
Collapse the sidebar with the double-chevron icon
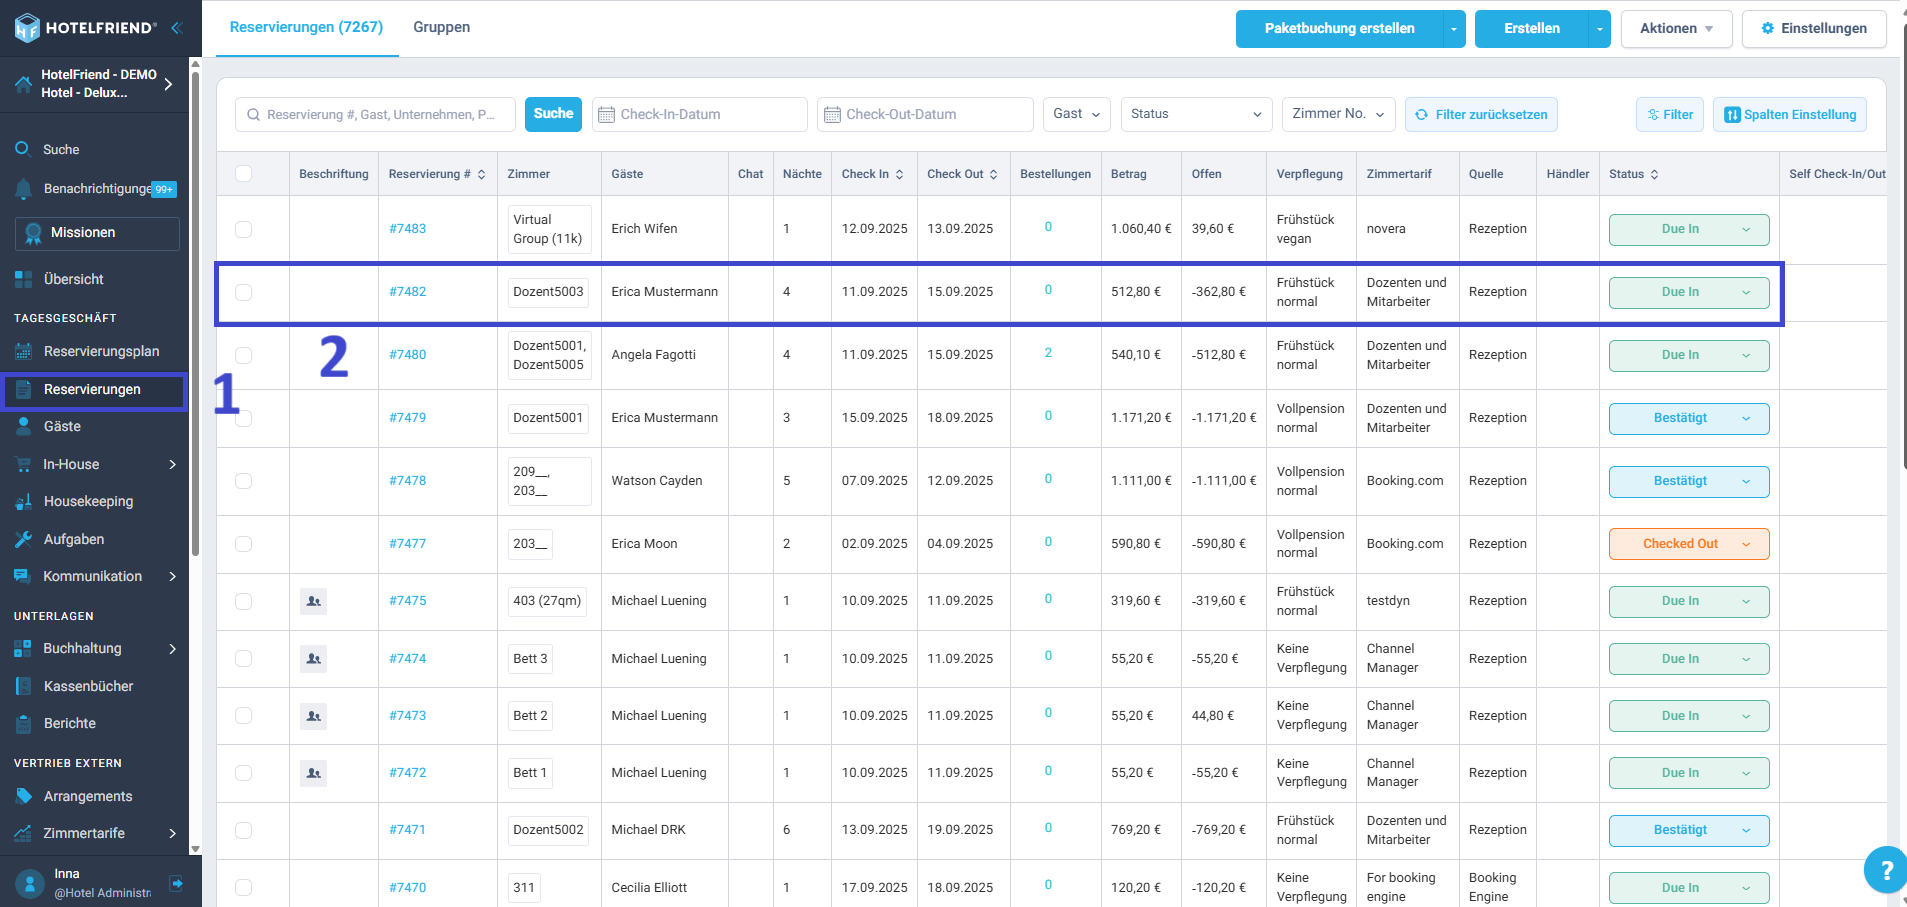point(177,28)
